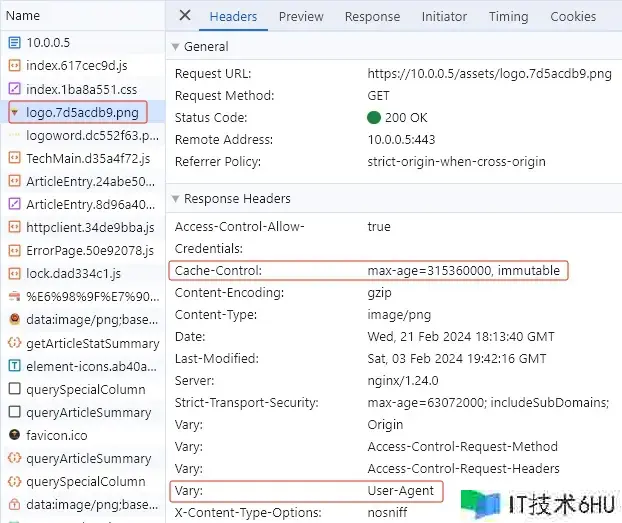Click the Request URL value
The height and width of the screenshot is (523, 622).
489,74
